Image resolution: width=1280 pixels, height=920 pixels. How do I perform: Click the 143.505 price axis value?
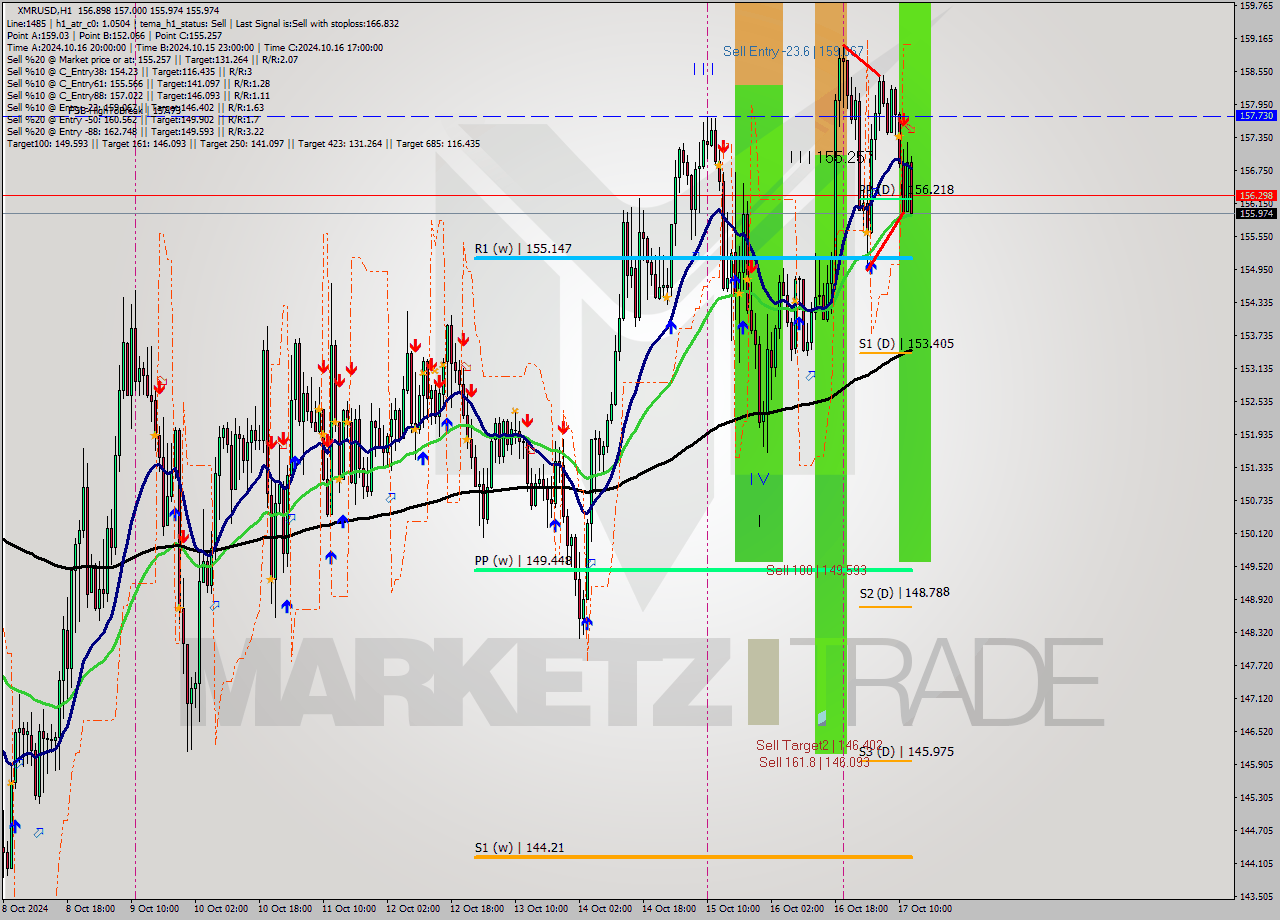tap(1257, 896)
